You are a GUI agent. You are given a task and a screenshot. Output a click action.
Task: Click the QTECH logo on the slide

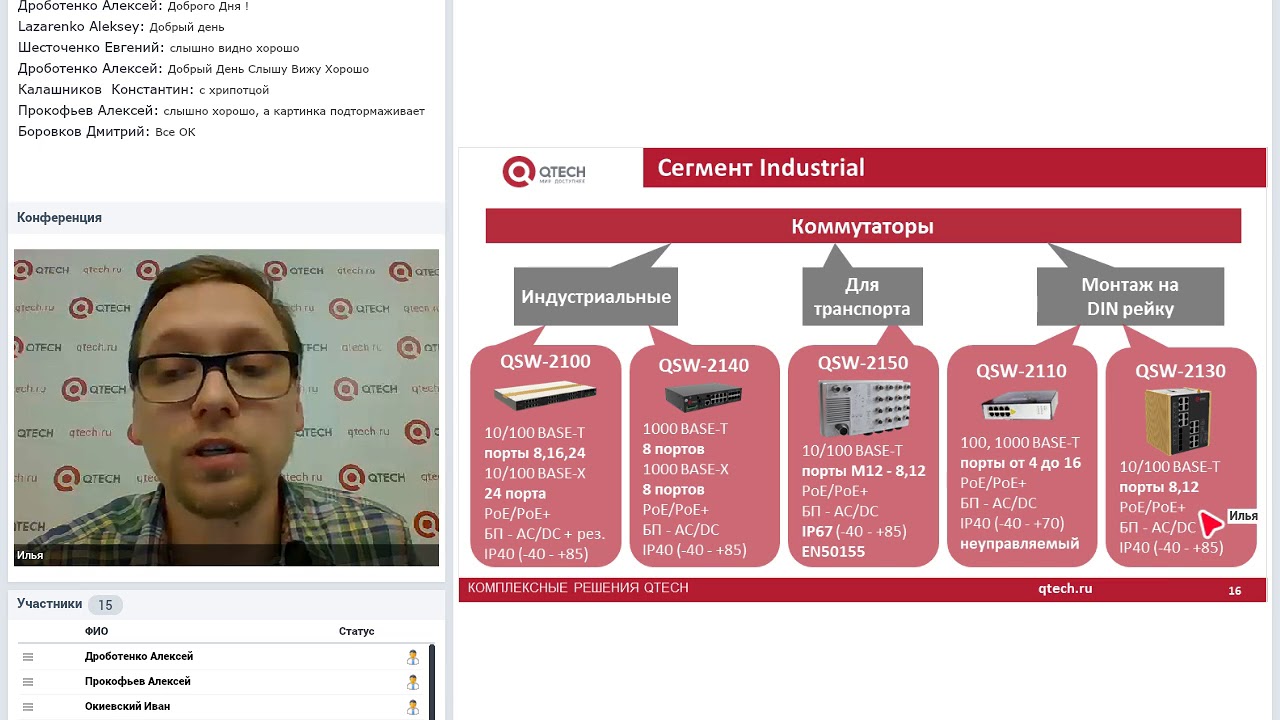(544, 172)
